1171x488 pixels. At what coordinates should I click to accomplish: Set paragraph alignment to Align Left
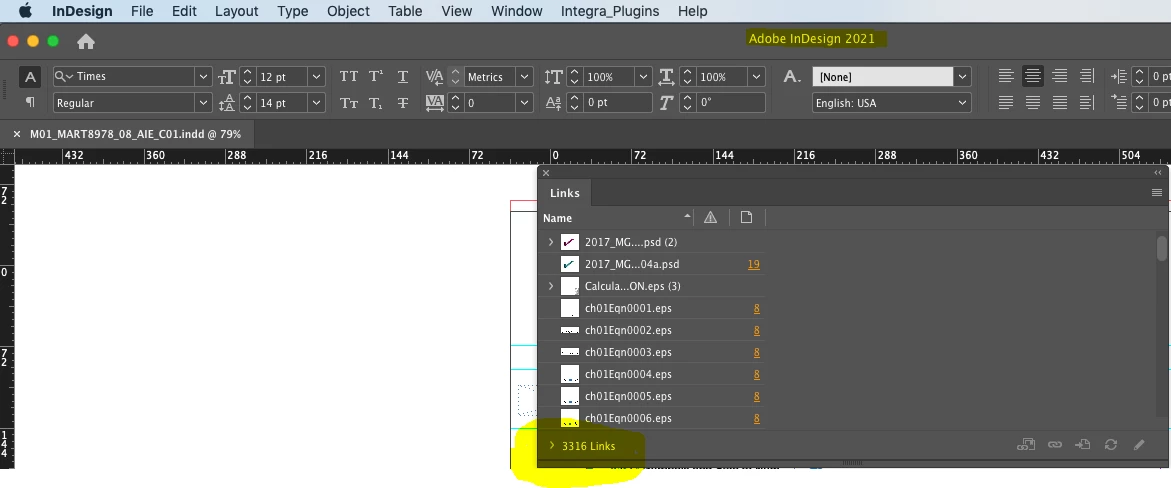[x=1006, y=76]
